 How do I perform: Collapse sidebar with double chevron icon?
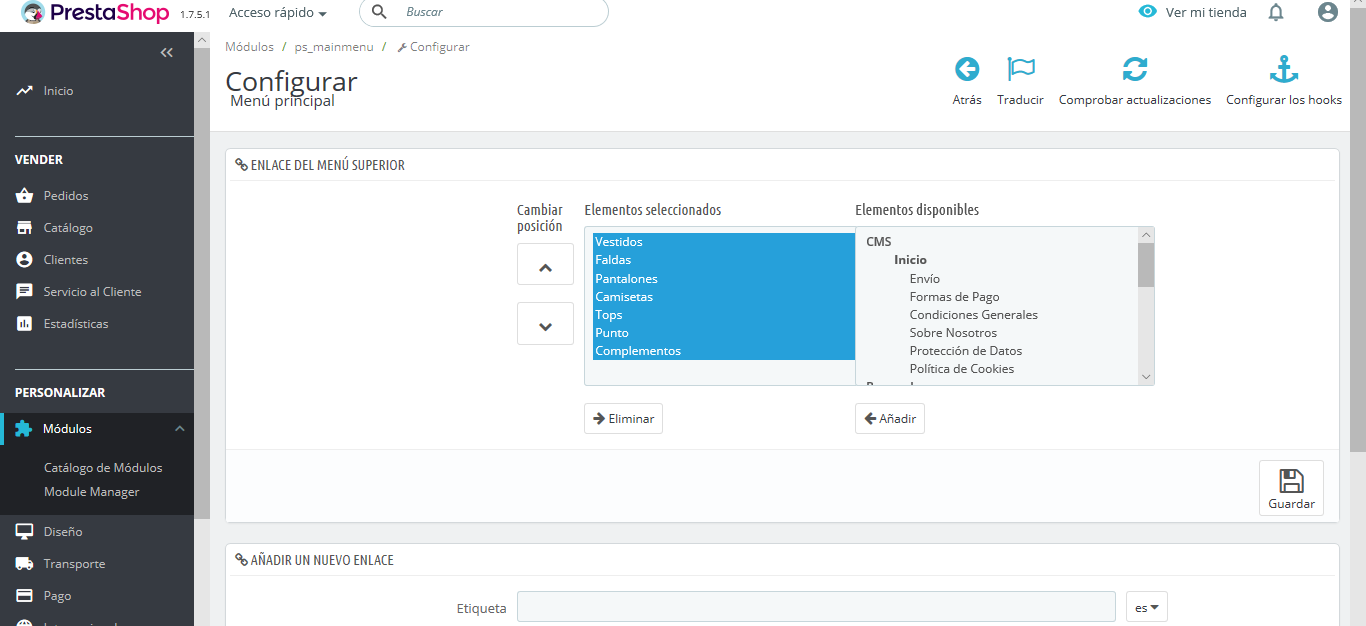point(167,53)
